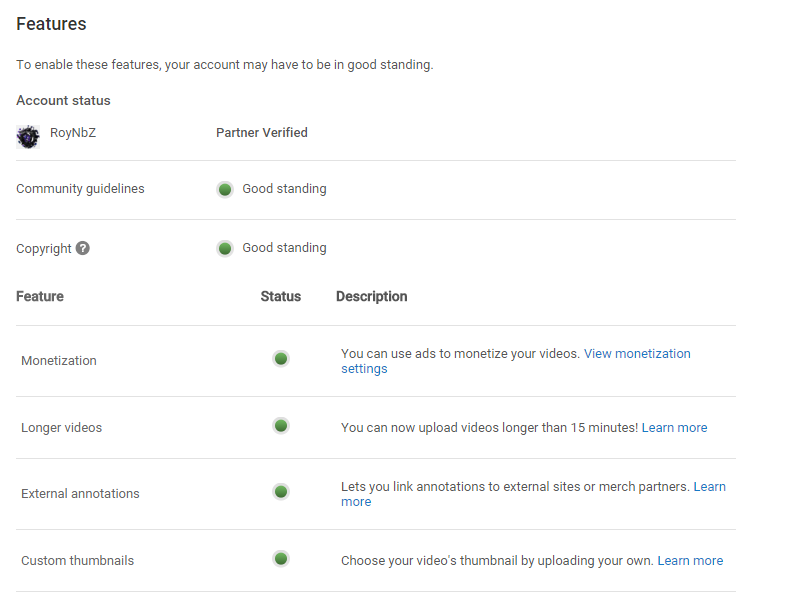Viewport: 803px width, 602px height.
Task: Click the Community guidelines green status dot
Action: coord(225,189)
